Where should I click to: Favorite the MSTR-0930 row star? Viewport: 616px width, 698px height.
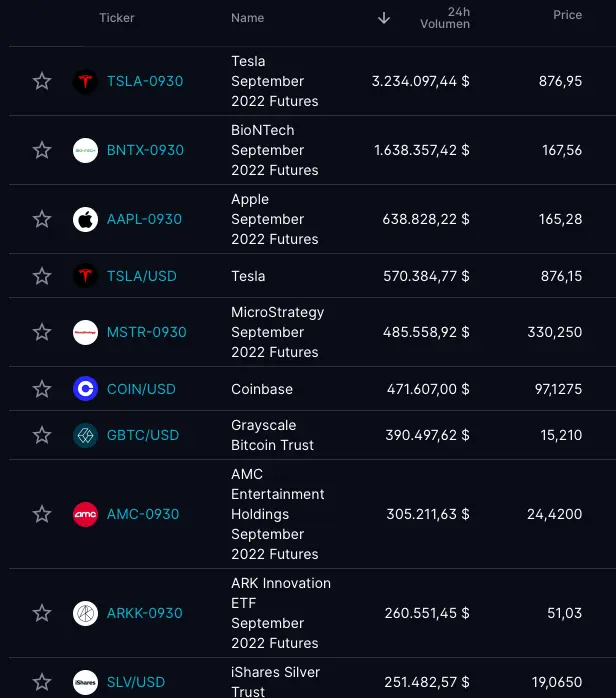pyautogui.click(x=42, y=332)
